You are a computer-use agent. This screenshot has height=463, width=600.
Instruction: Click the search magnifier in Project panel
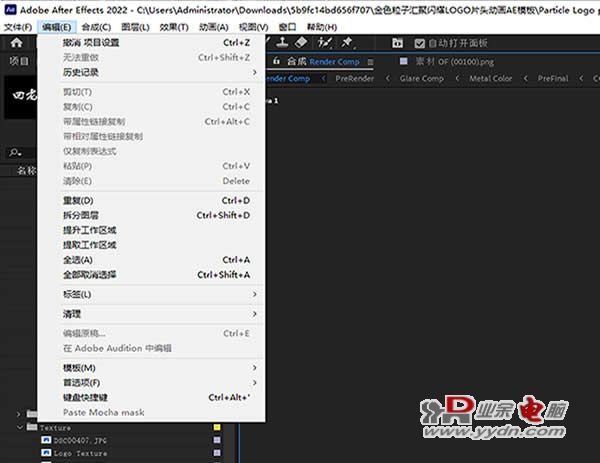[x=15, y=153]
